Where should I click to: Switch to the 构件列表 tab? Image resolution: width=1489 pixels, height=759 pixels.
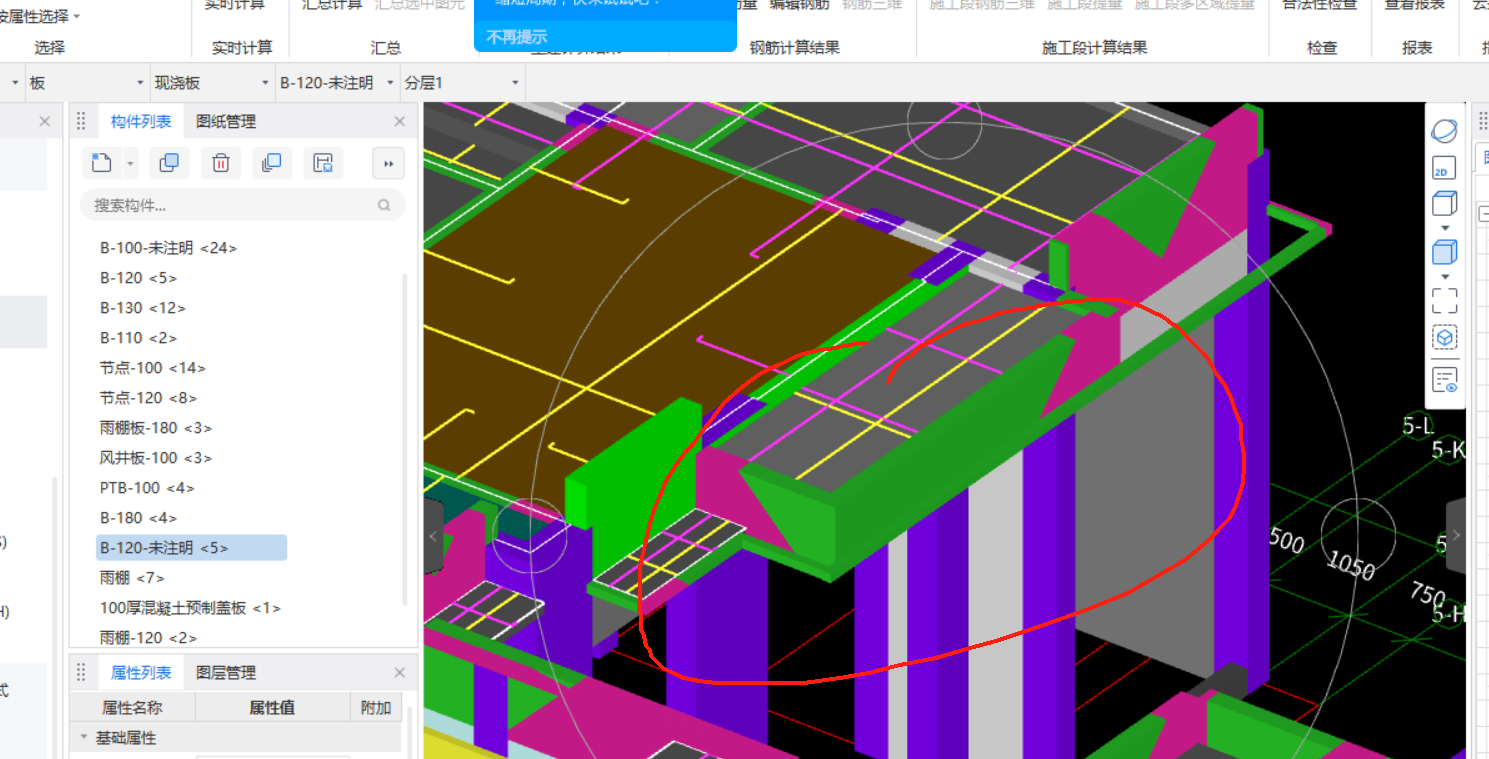(x=141, y=121)
